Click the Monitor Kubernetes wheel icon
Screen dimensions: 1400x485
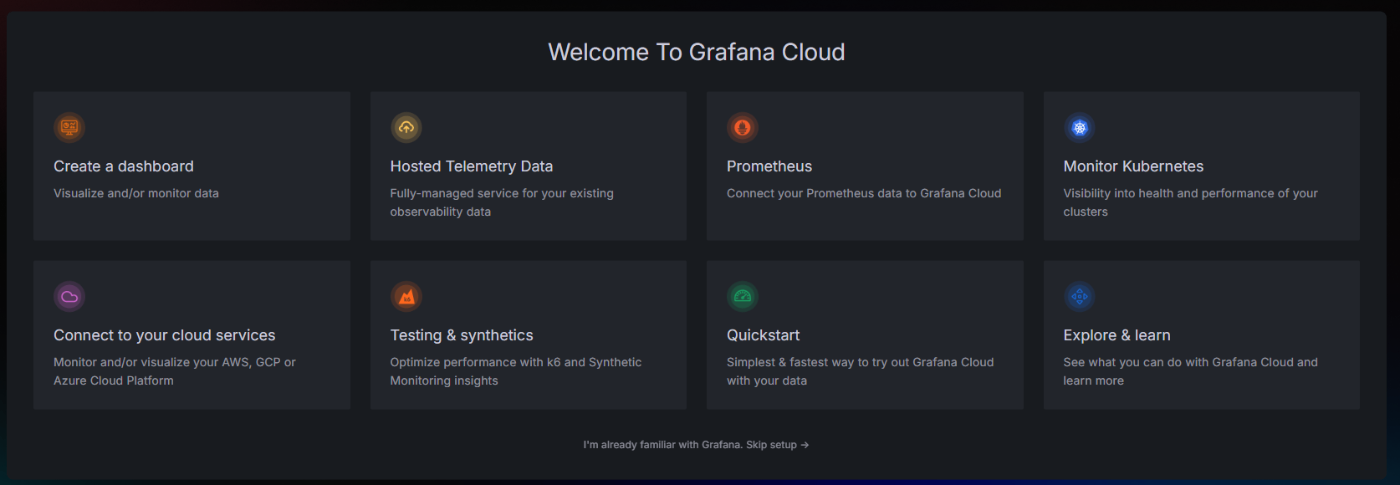click(1079, 127)
